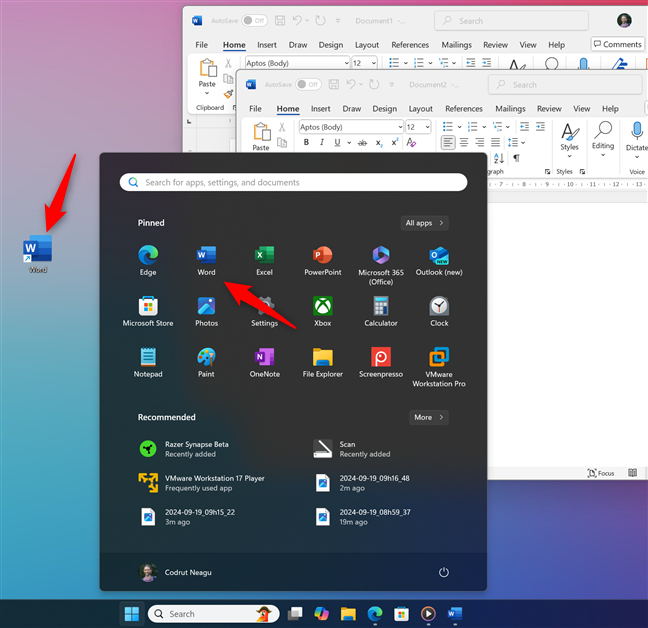The height and width of the screenshot is (628, 648).
Task: Launch Screenpresso from pinned apps
Action: click(x=381, y=362)
